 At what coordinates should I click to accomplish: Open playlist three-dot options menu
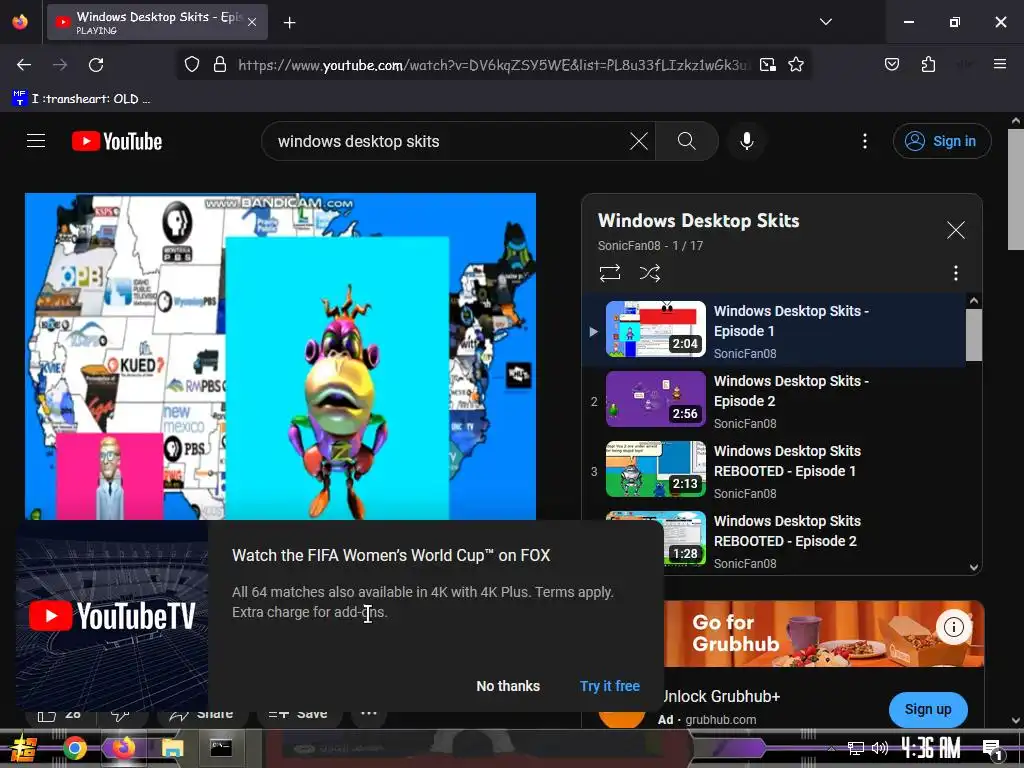(x=955, y=272)
